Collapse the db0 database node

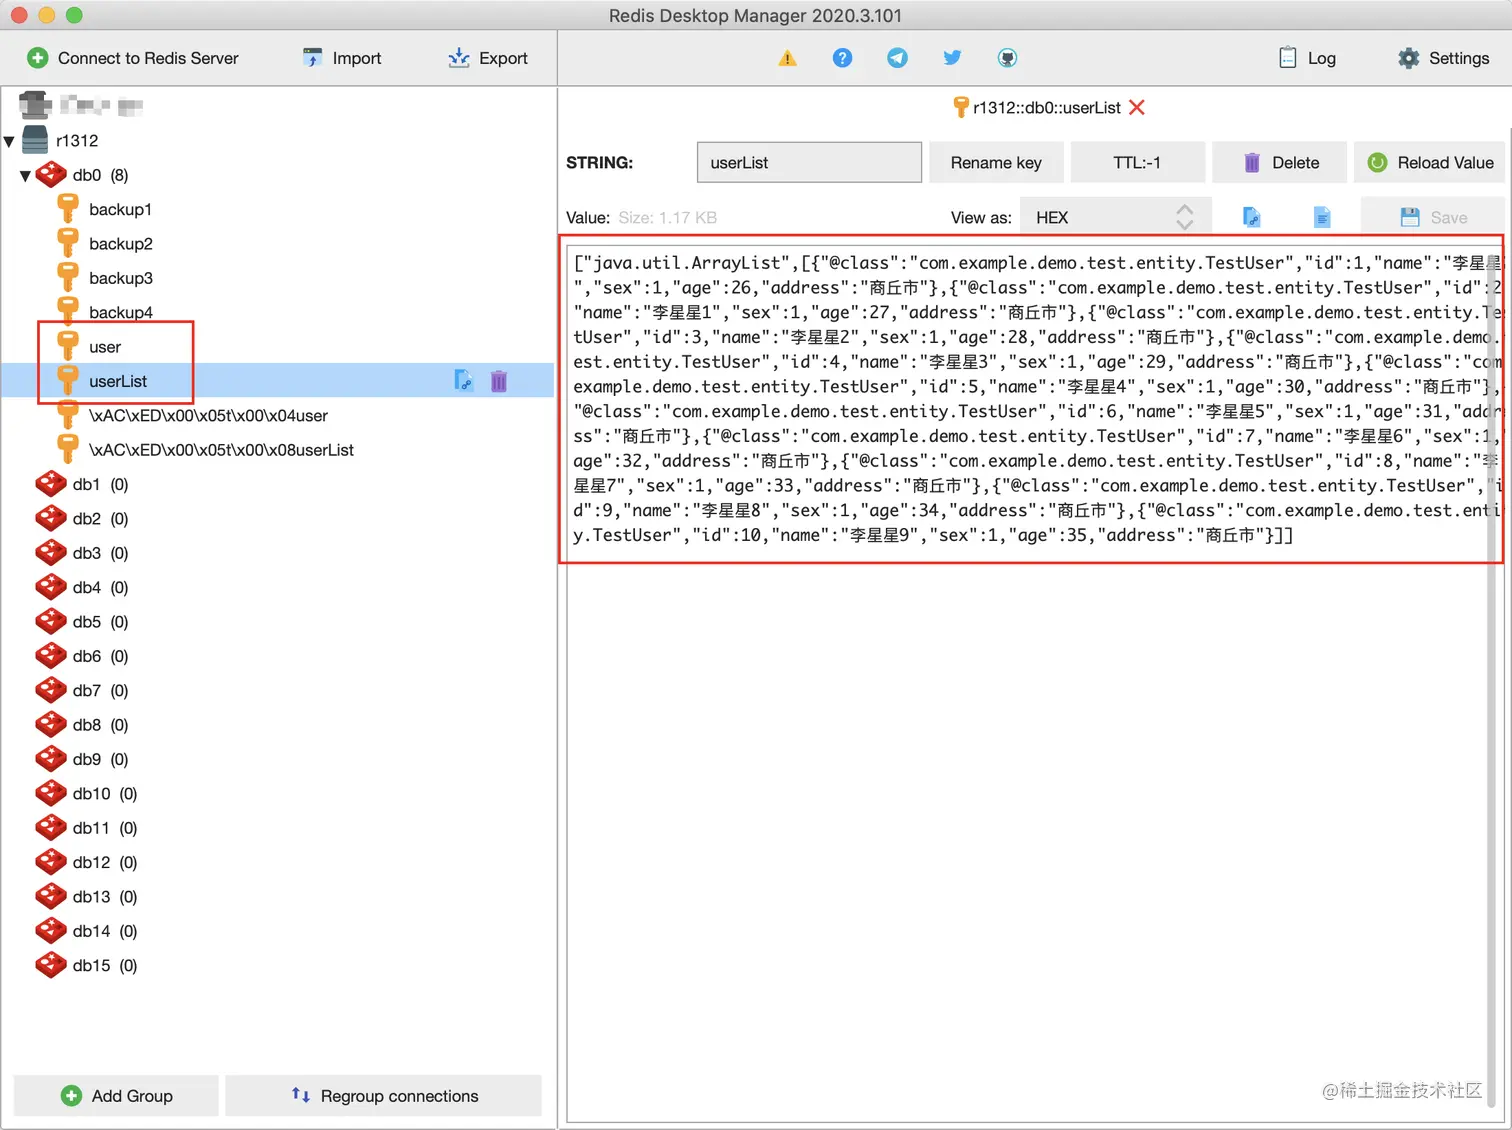(26, 176)
